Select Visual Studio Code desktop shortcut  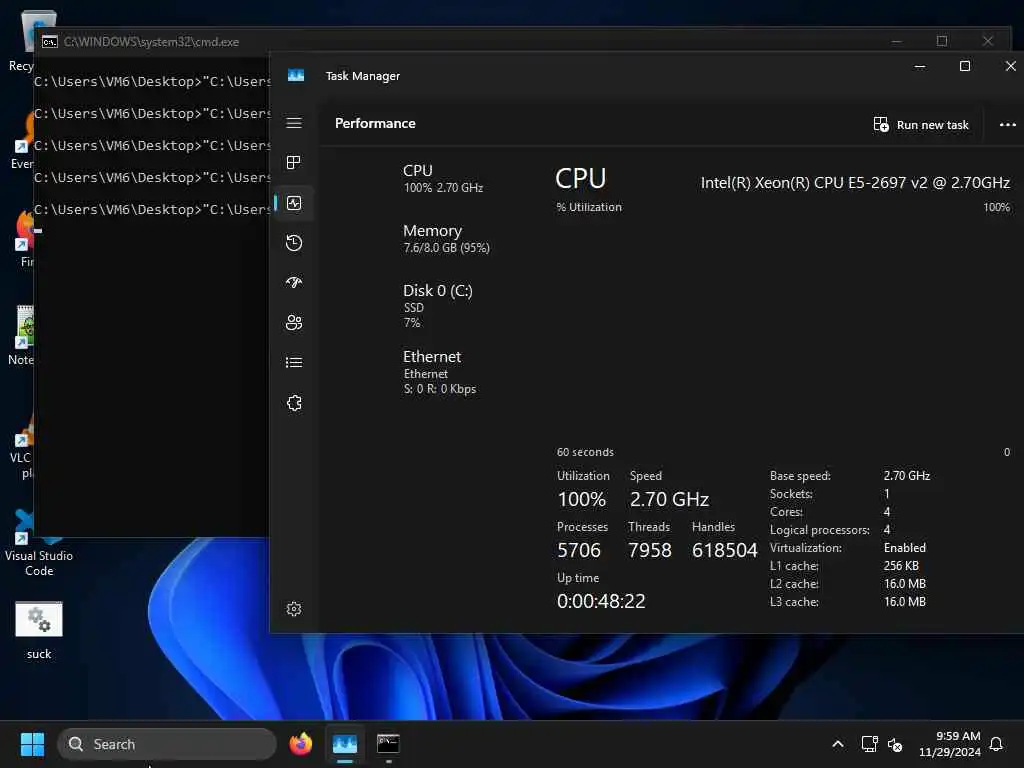[39, 545]
